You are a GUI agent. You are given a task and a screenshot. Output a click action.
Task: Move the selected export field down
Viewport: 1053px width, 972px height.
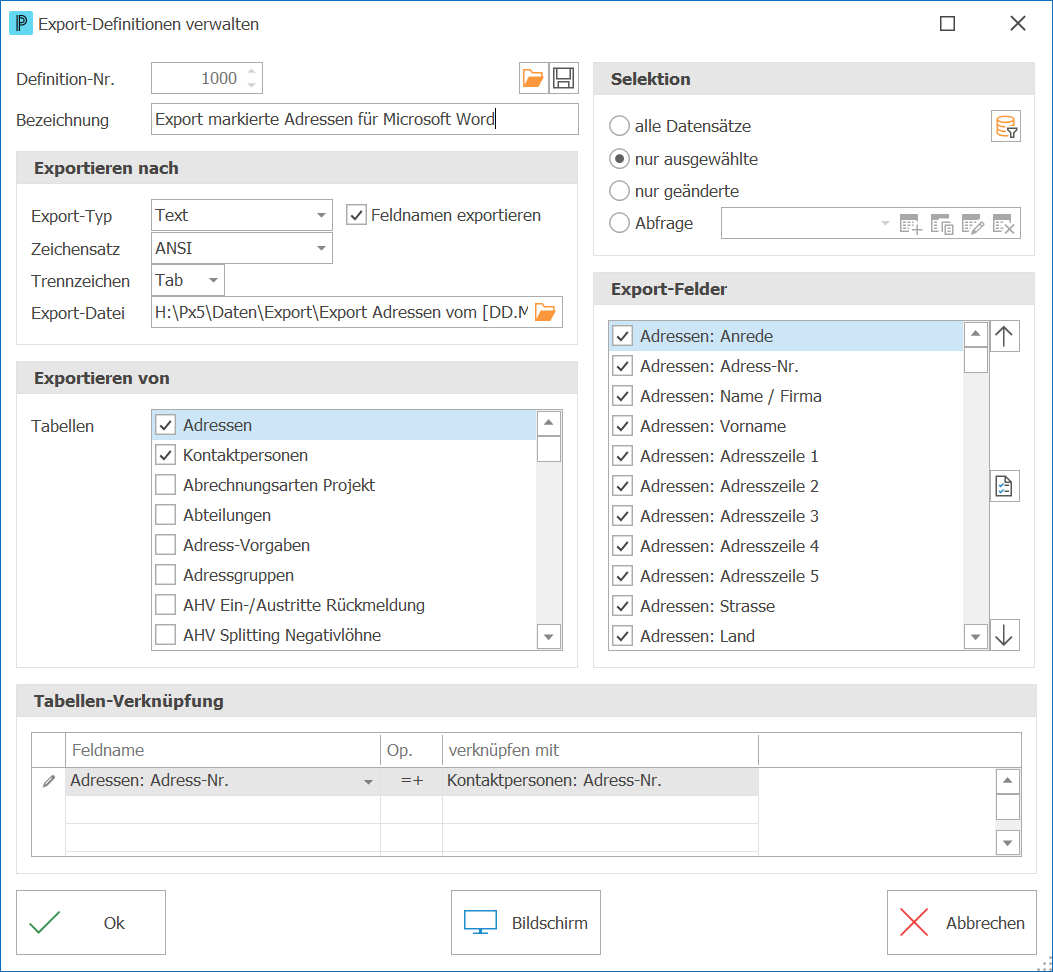pos(1004,635)
